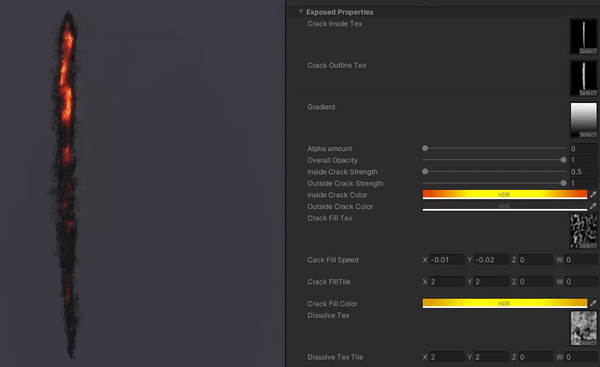Click the Outside Crack Strength value field
The image size is (600, 367).
(x=584, y=183)
